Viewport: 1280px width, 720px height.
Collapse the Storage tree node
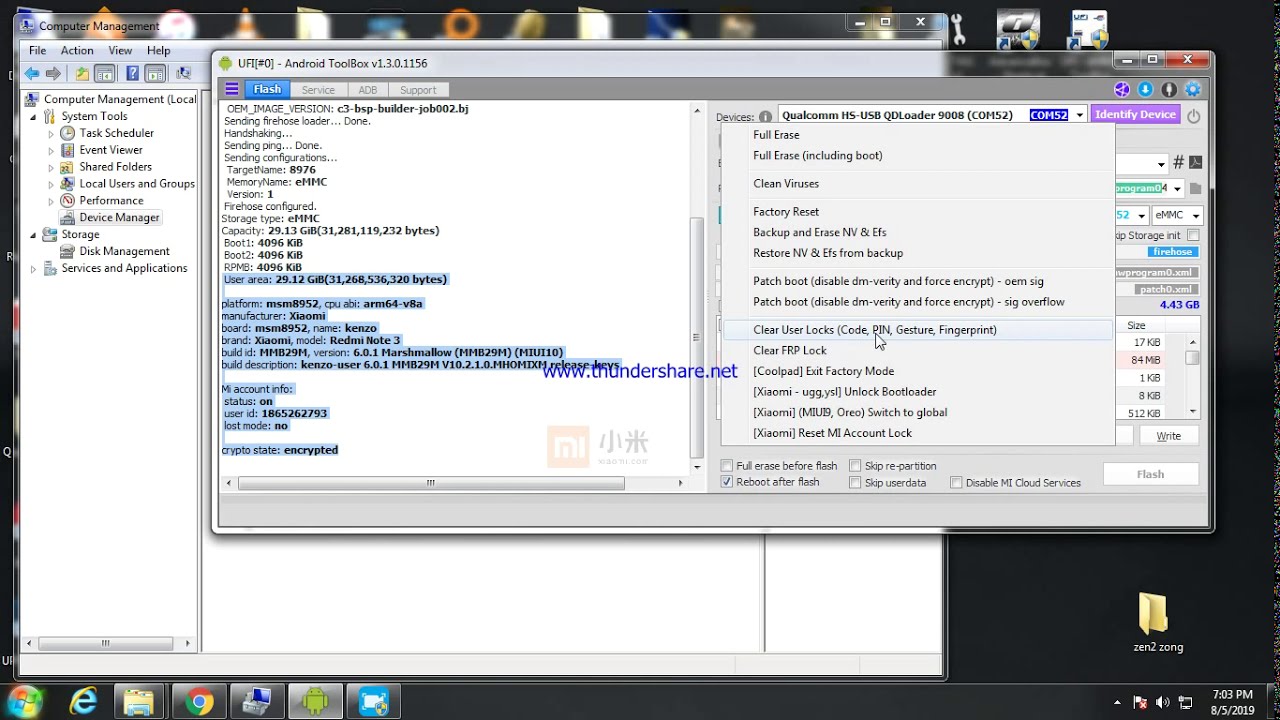[x=33, y=235]
